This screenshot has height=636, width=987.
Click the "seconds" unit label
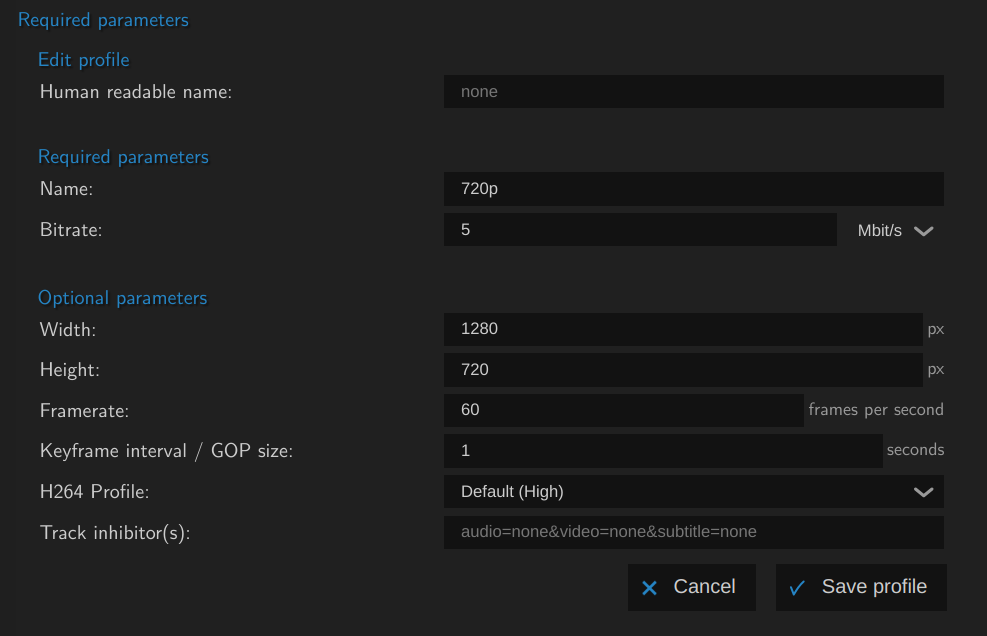coord(915,450)
